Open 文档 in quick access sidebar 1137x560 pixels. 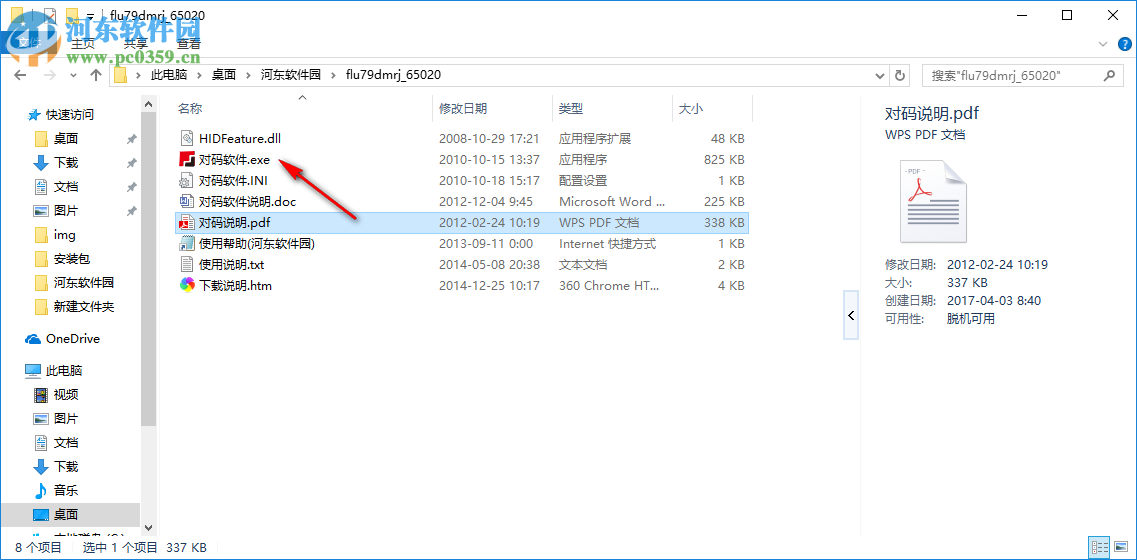point(66,186)
